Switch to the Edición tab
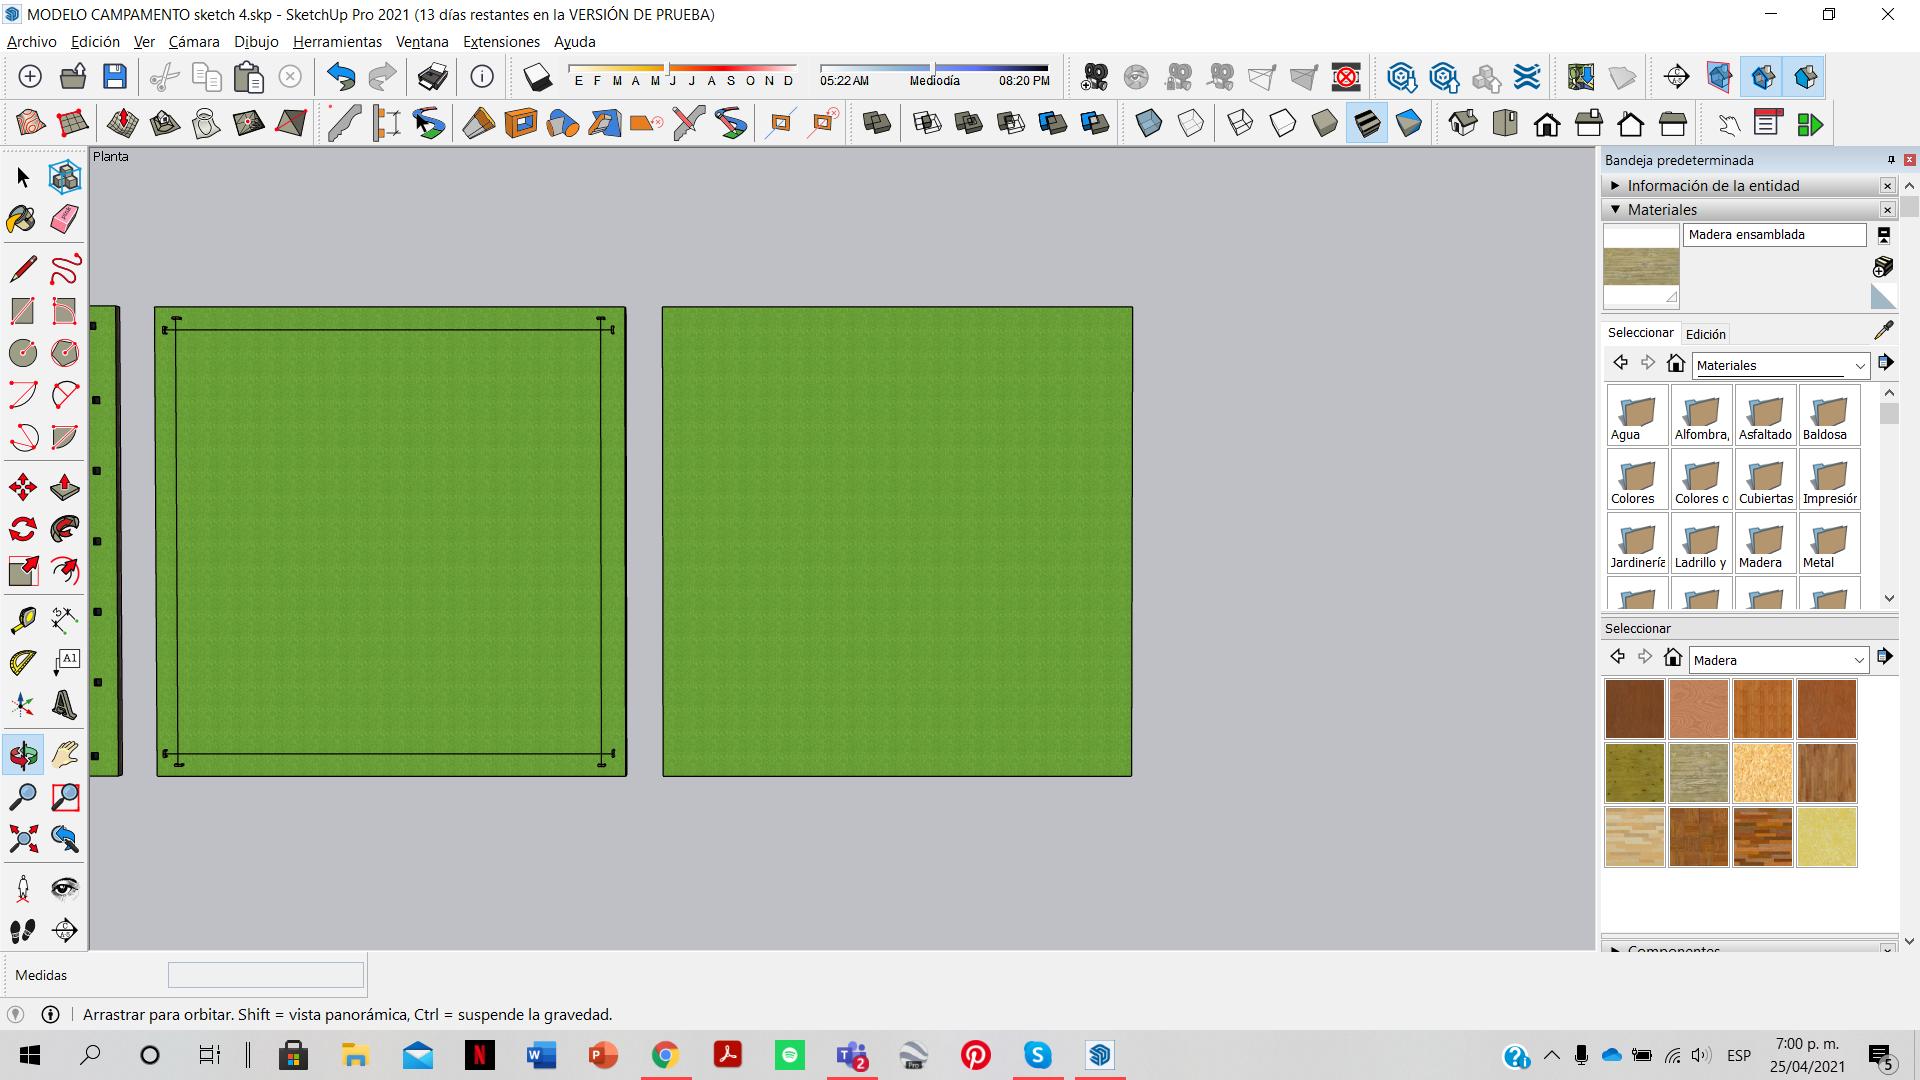Viewport: 1920px width, 1080px height. (1705, 334)
